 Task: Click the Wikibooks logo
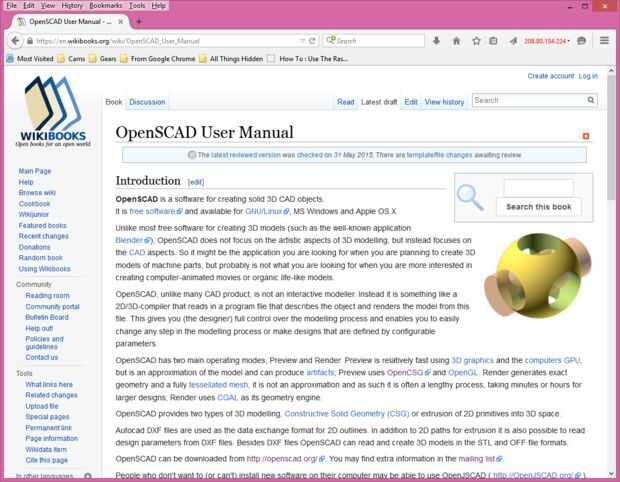[x=53, y=112]
